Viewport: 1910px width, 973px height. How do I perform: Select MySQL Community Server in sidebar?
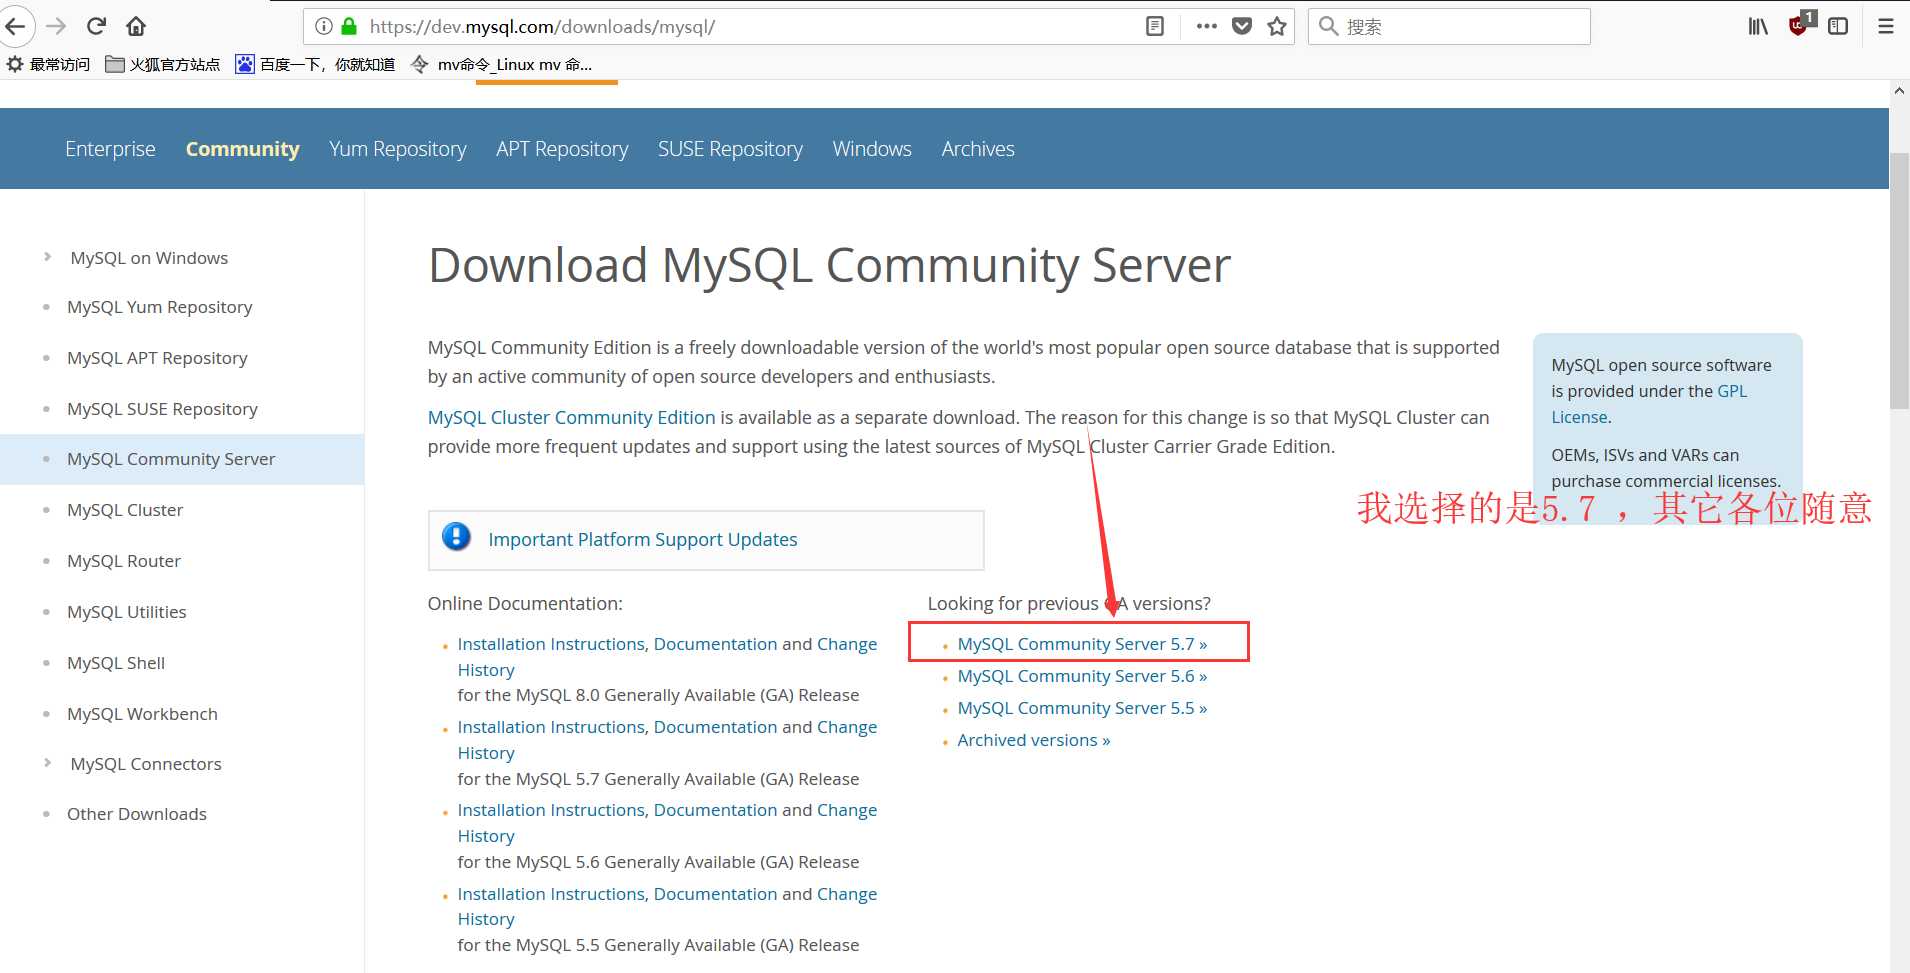pyautogui.click(x=171, y=459)
